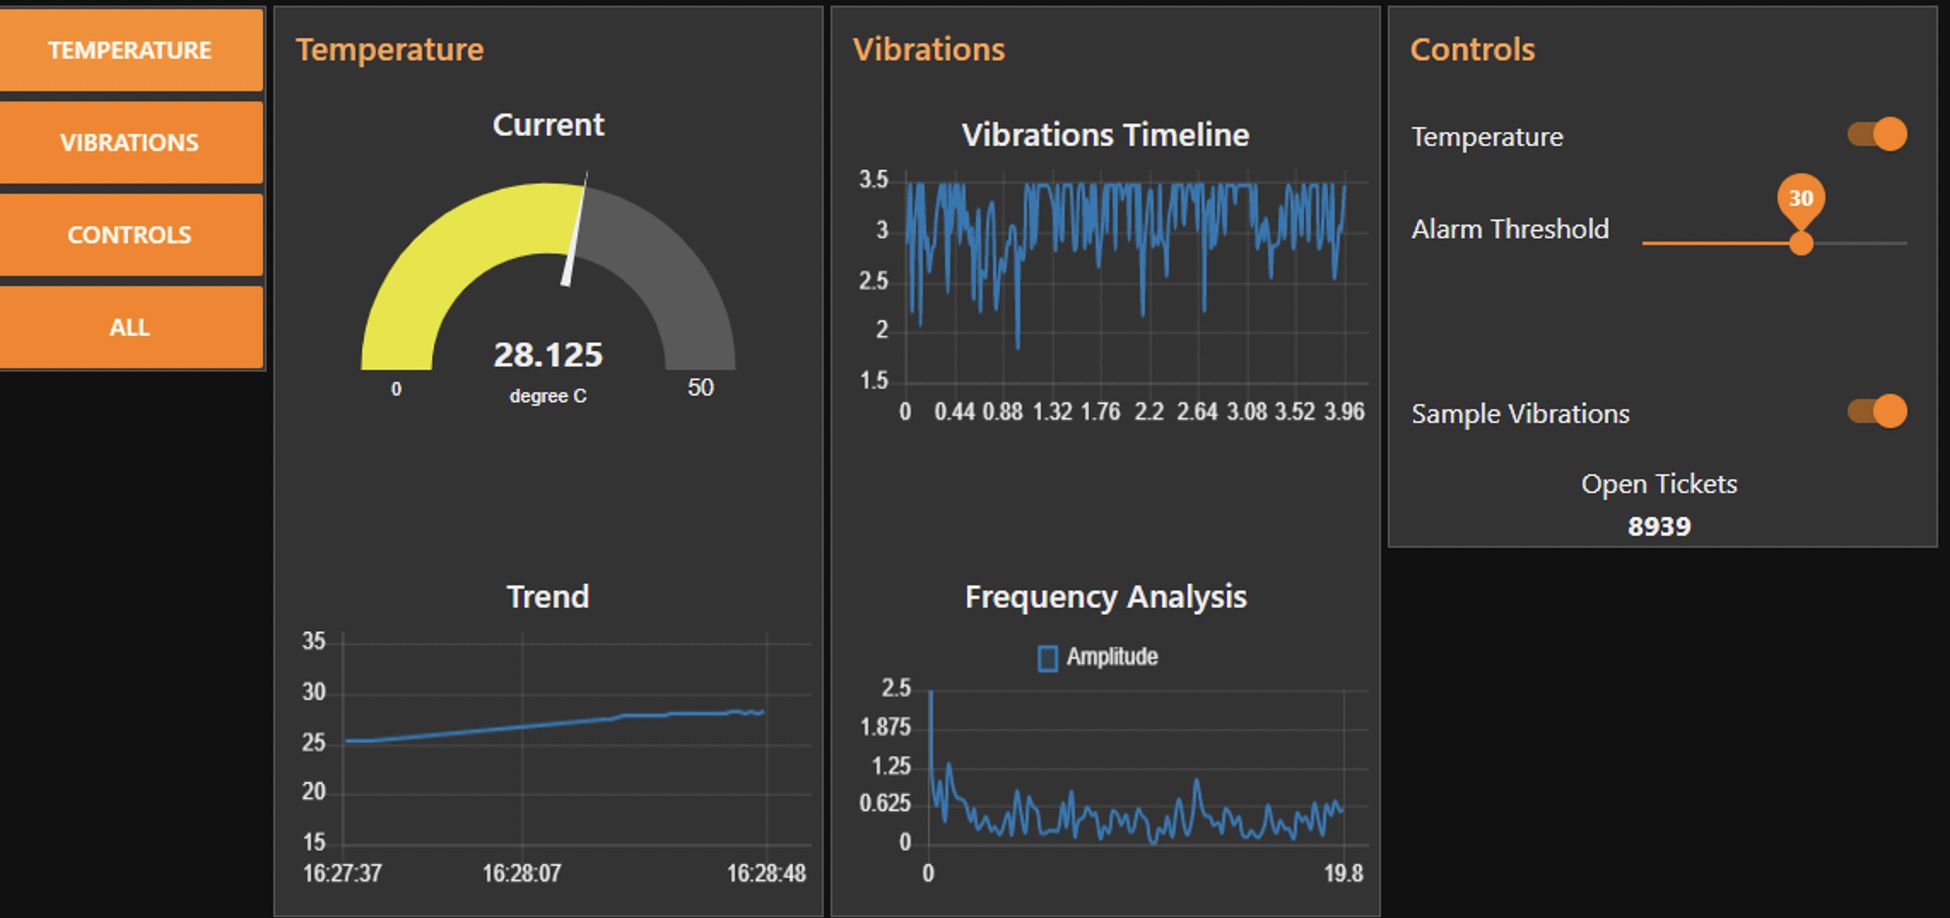1950x918 pixels.
Task: Toggle the Temperature switch off
Action: 1877,134
